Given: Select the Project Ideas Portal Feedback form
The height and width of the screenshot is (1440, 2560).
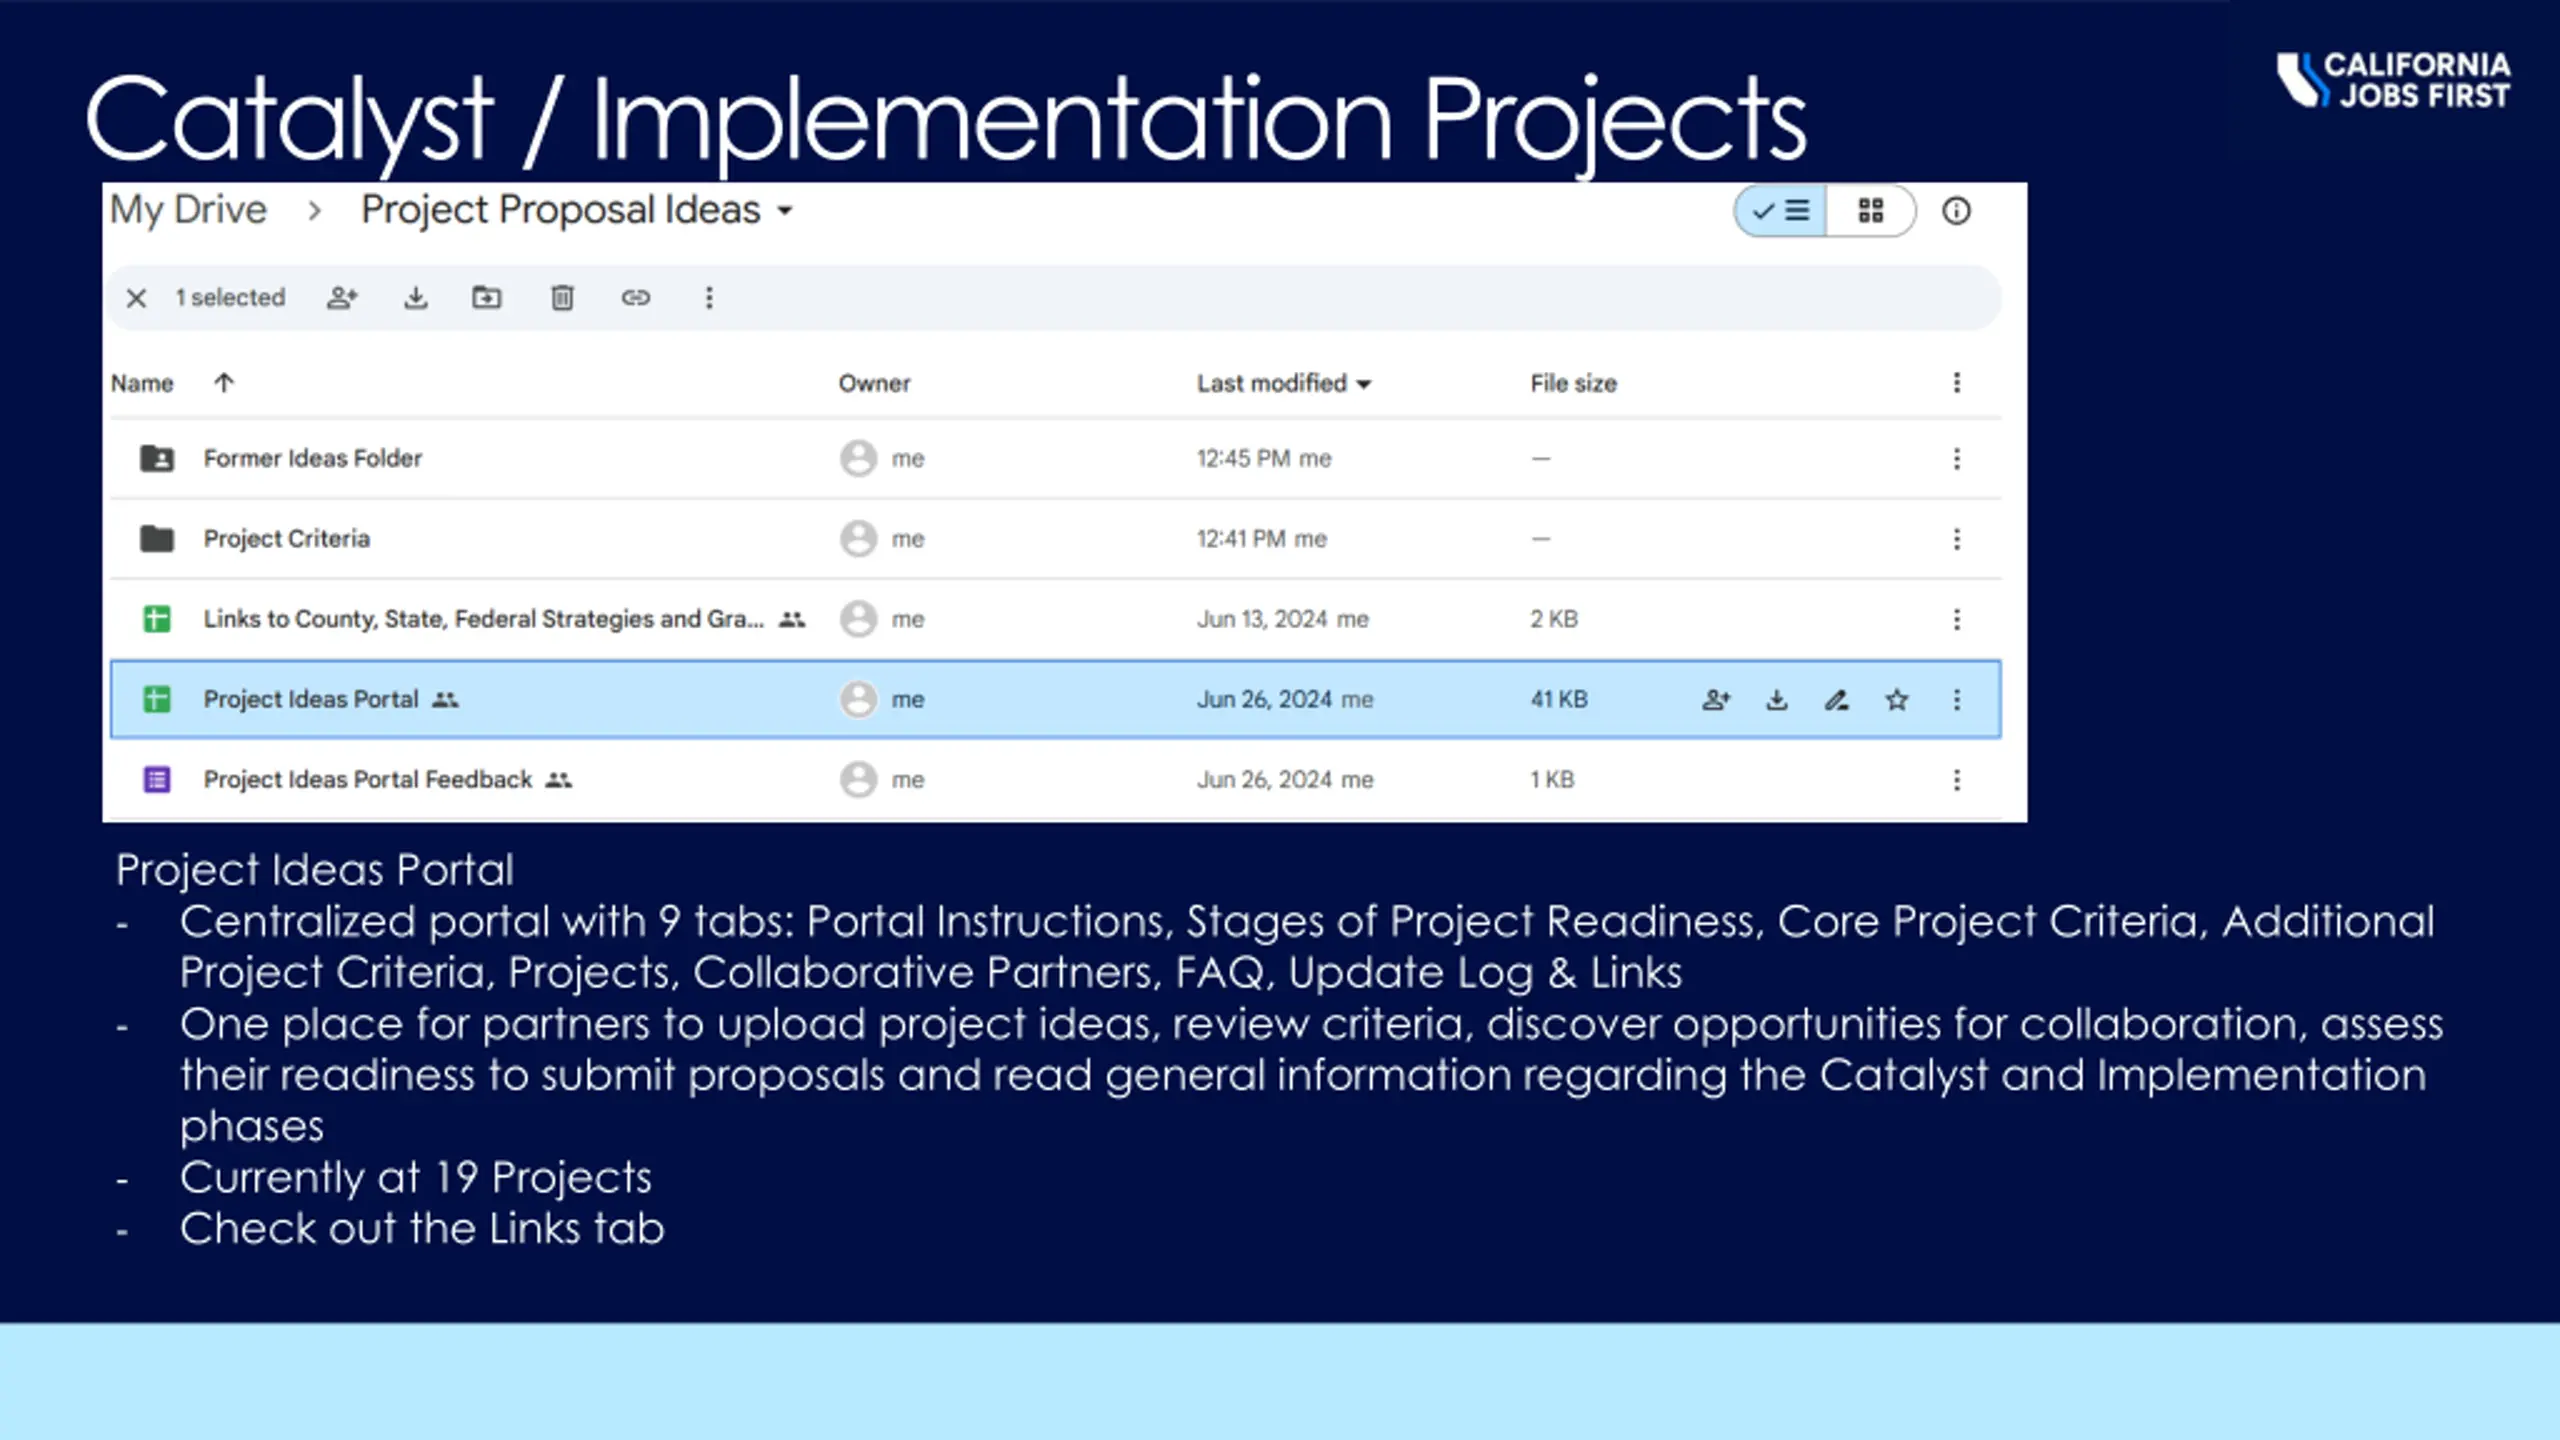Looking at the screenshot, I should [x=367, y=780].
